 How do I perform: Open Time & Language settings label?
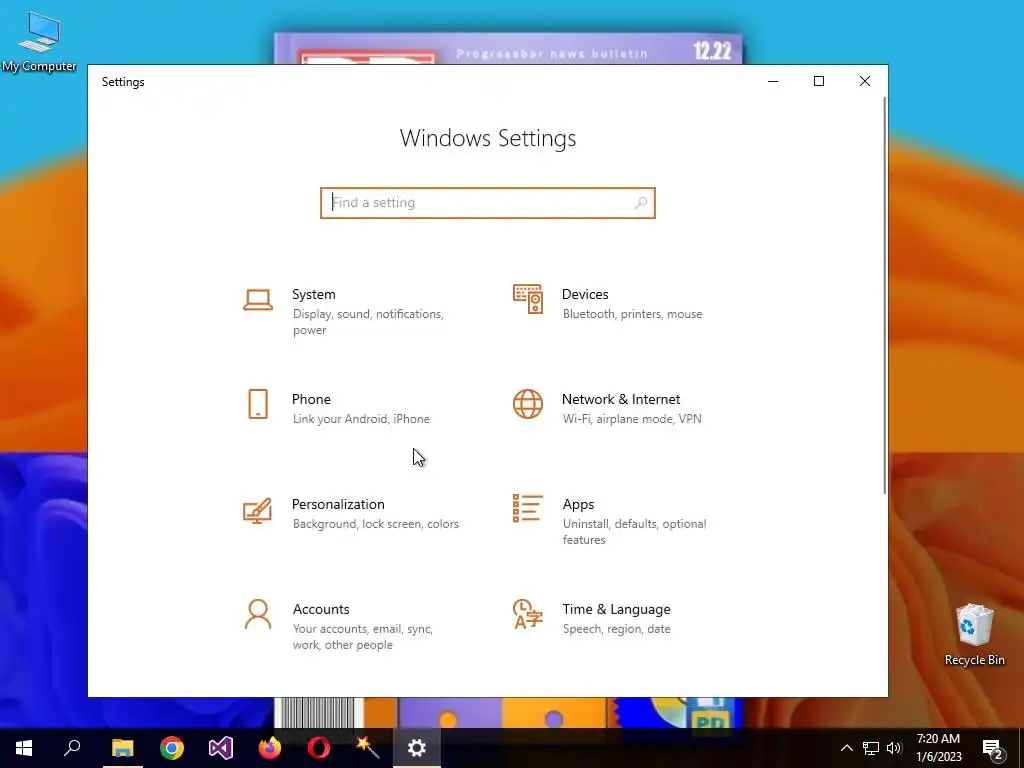pyautogui.click(x=616, y=609)
